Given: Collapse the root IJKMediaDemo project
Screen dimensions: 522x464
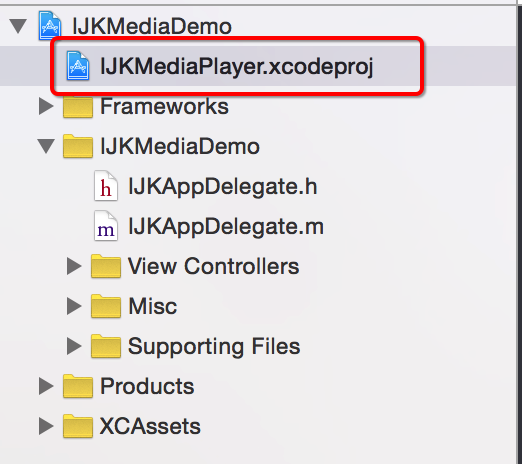Looking at the screenshot, I should pyautogui.click(x=18, y=26).
